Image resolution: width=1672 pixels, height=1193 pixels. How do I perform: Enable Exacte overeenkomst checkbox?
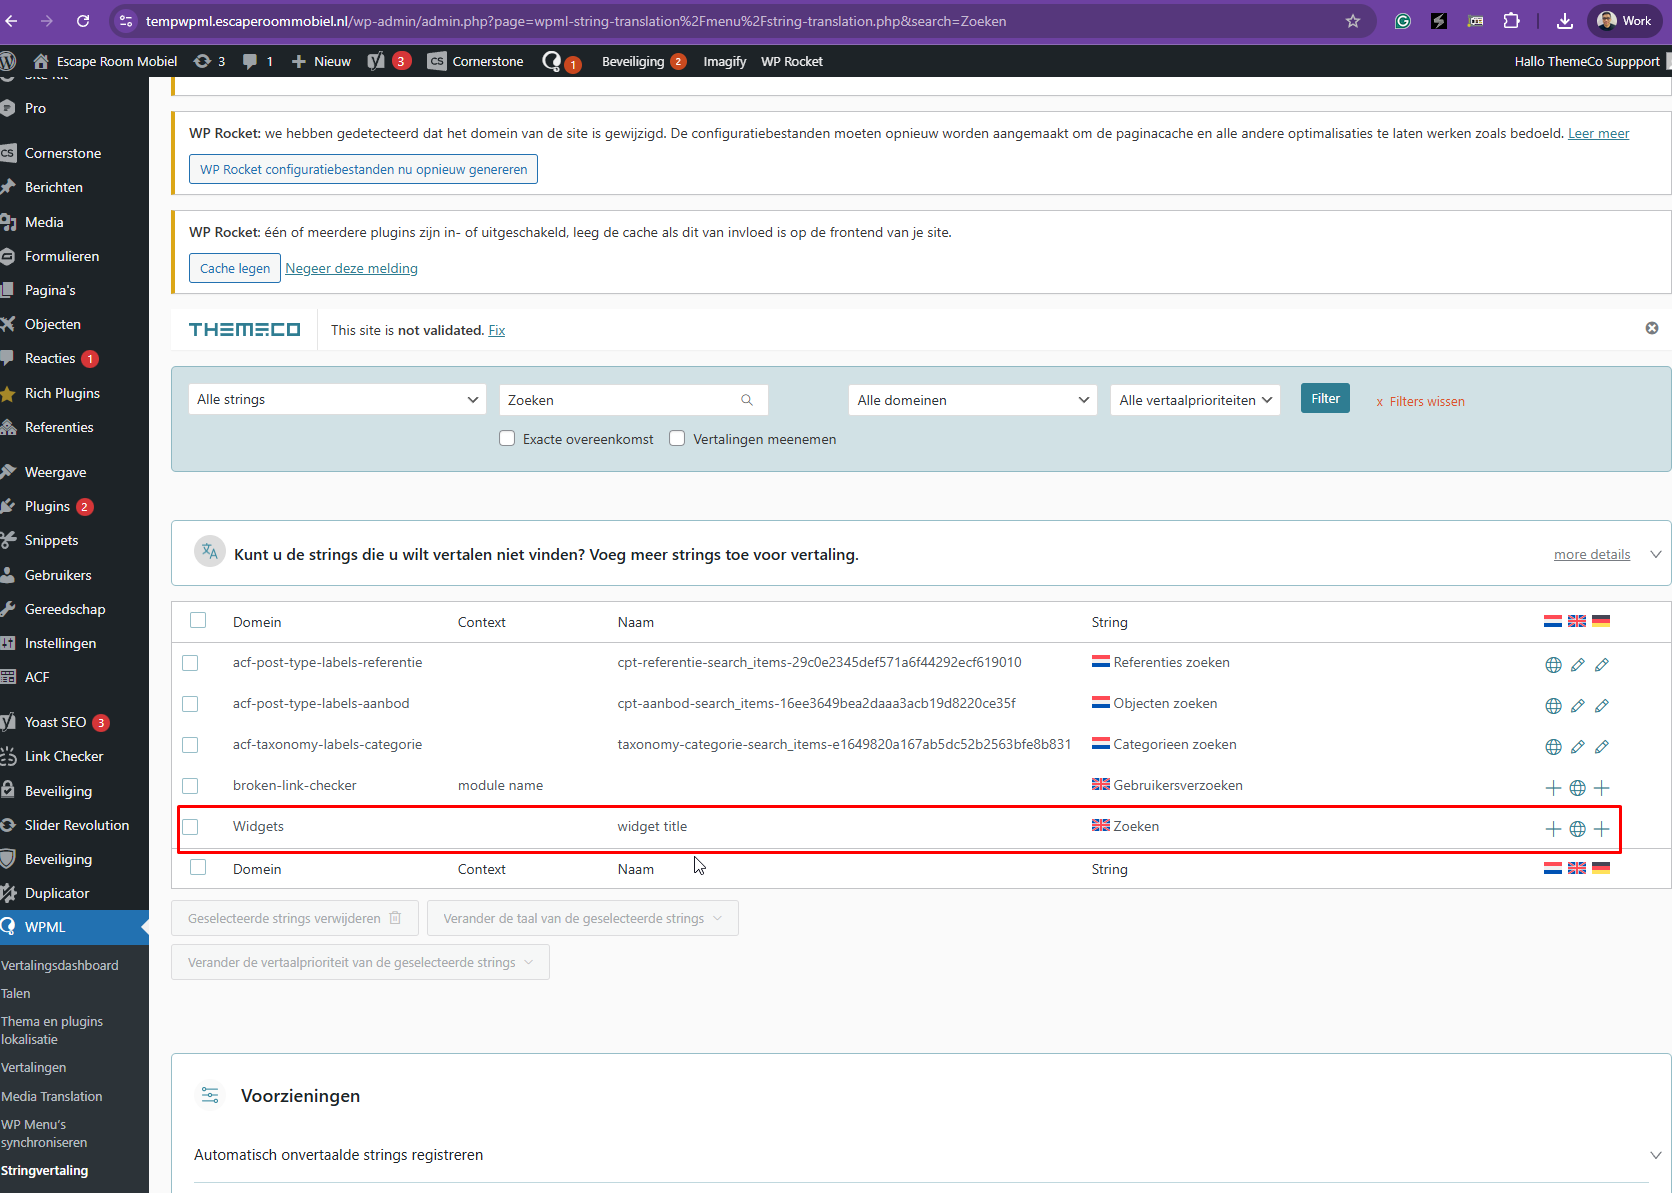pos(507,438)
